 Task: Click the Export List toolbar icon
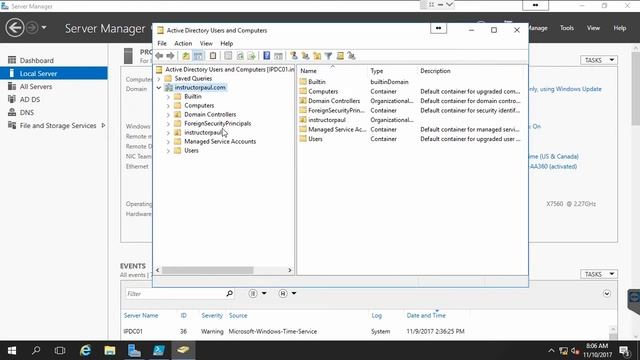(x=251, y=56)
